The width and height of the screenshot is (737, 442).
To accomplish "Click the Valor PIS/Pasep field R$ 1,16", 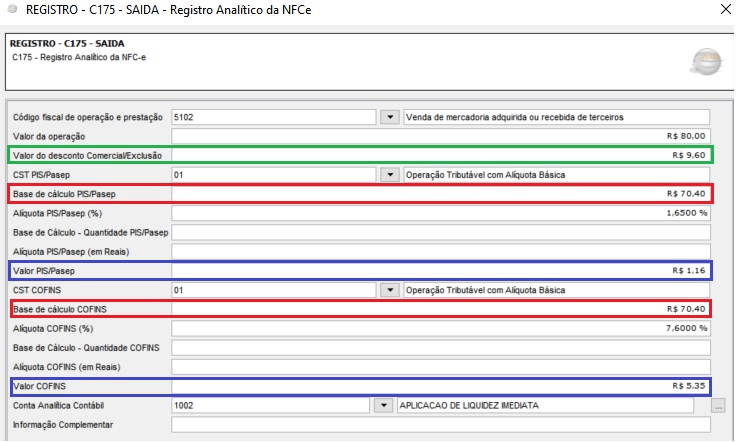I will [x=441, y=271].
